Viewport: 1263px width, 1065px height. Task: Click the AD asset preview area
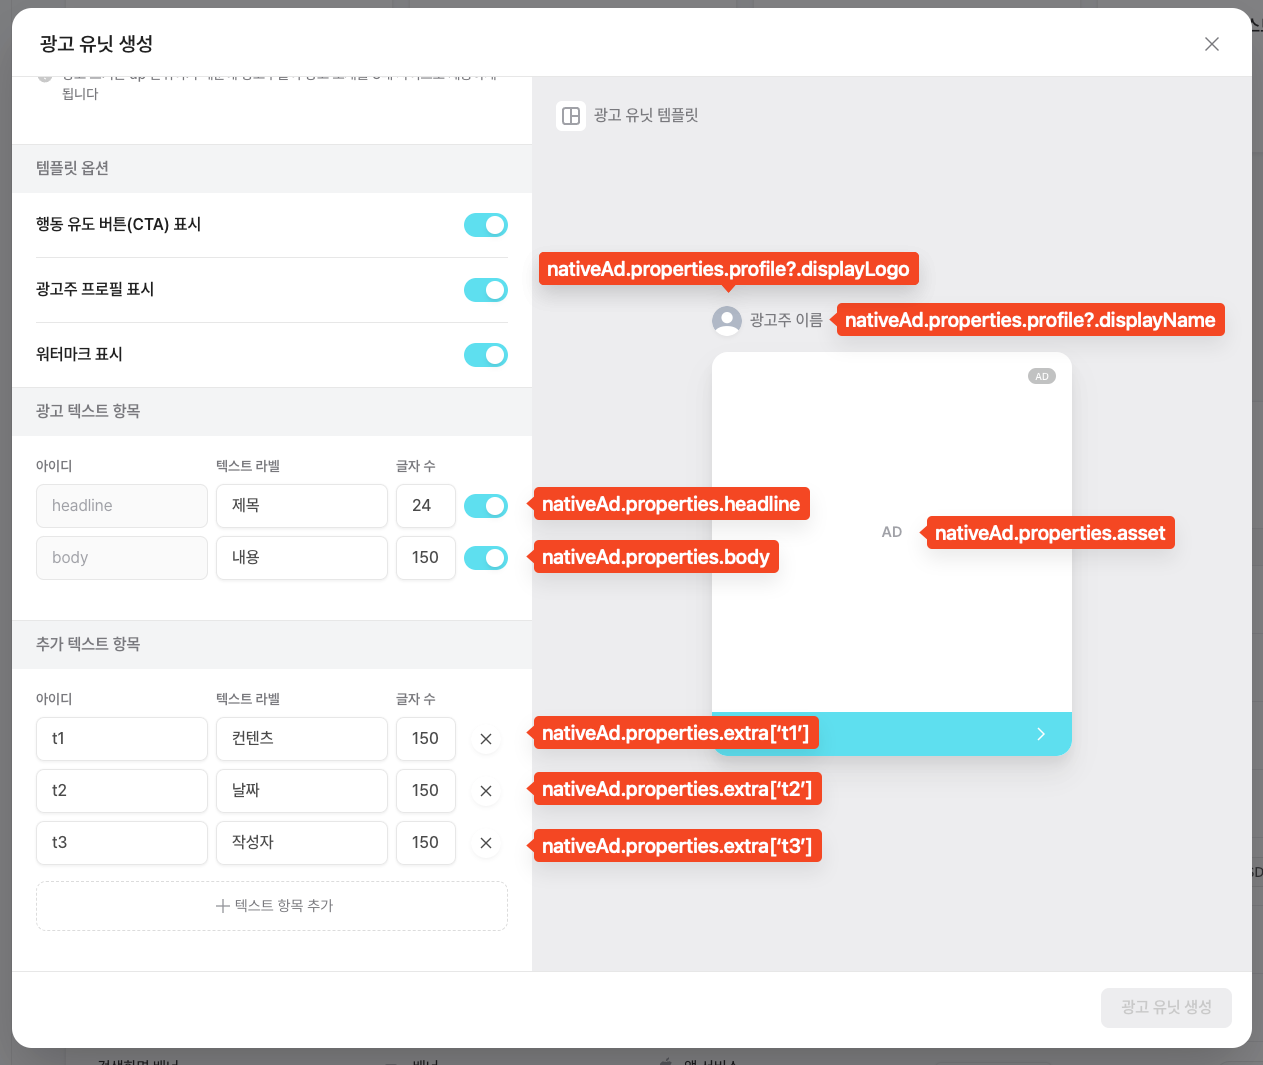891,532
